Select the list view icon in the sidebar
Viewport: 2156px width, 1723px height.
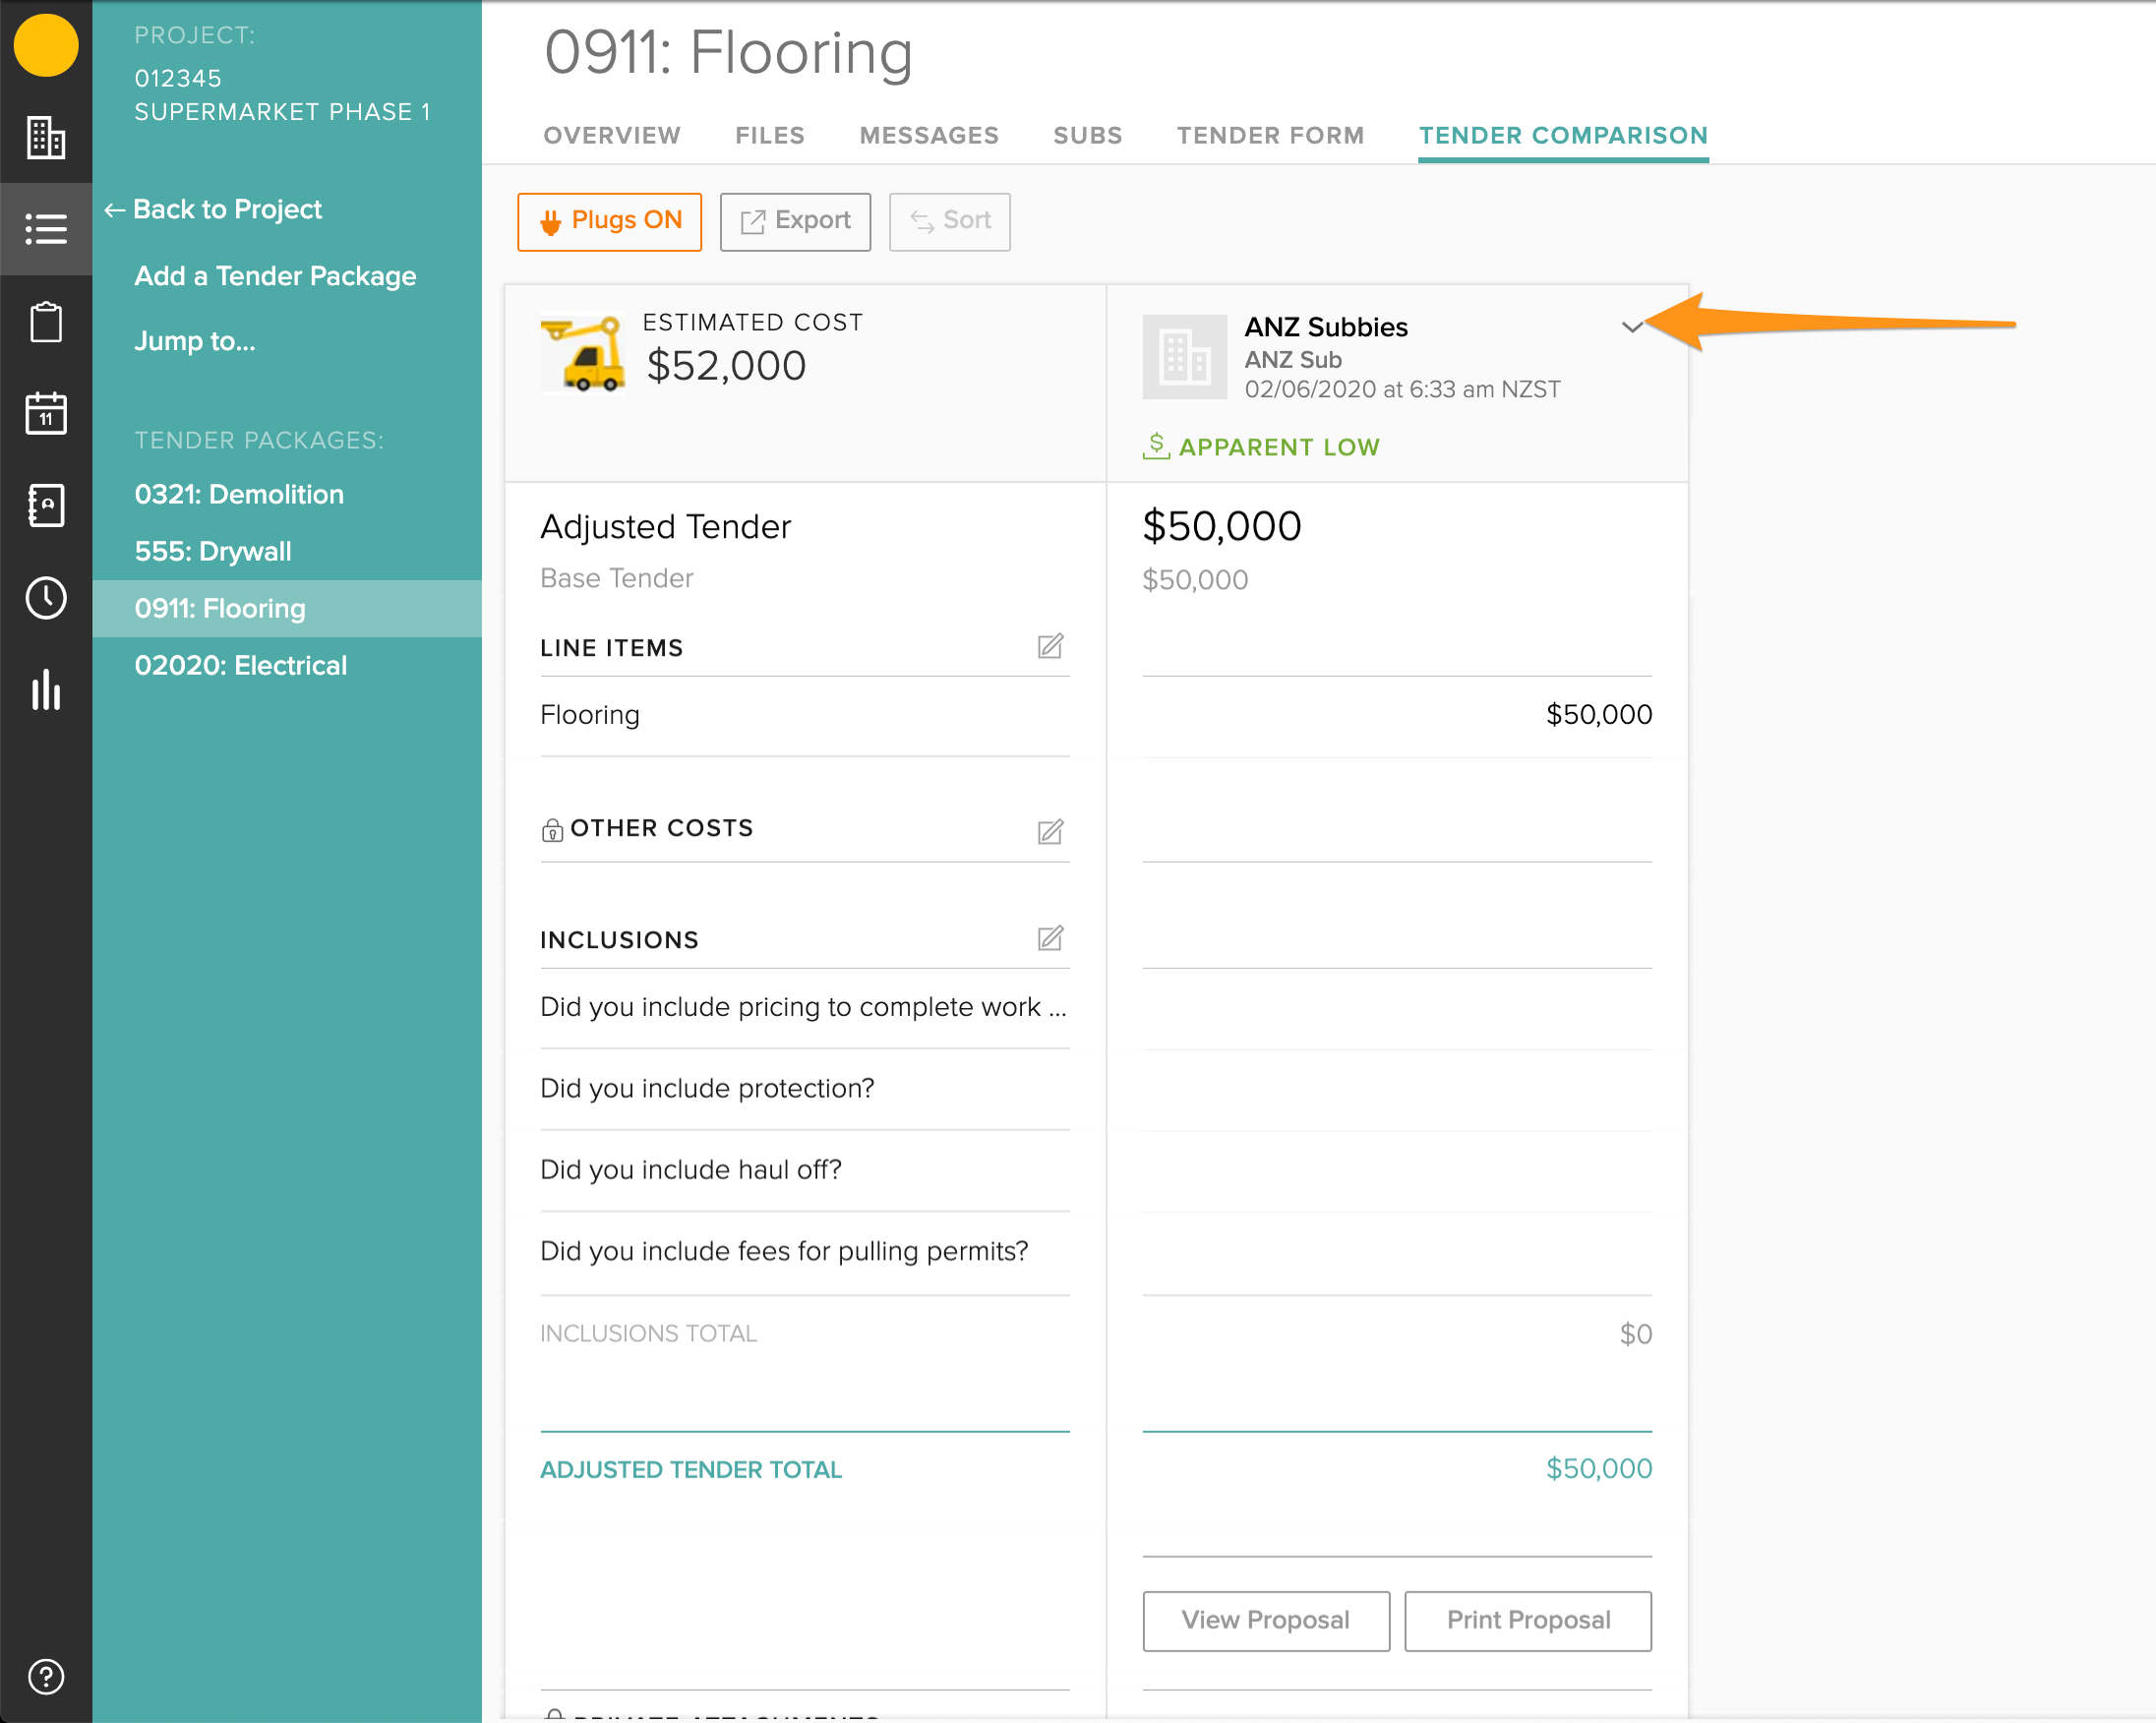coord(45,229)
